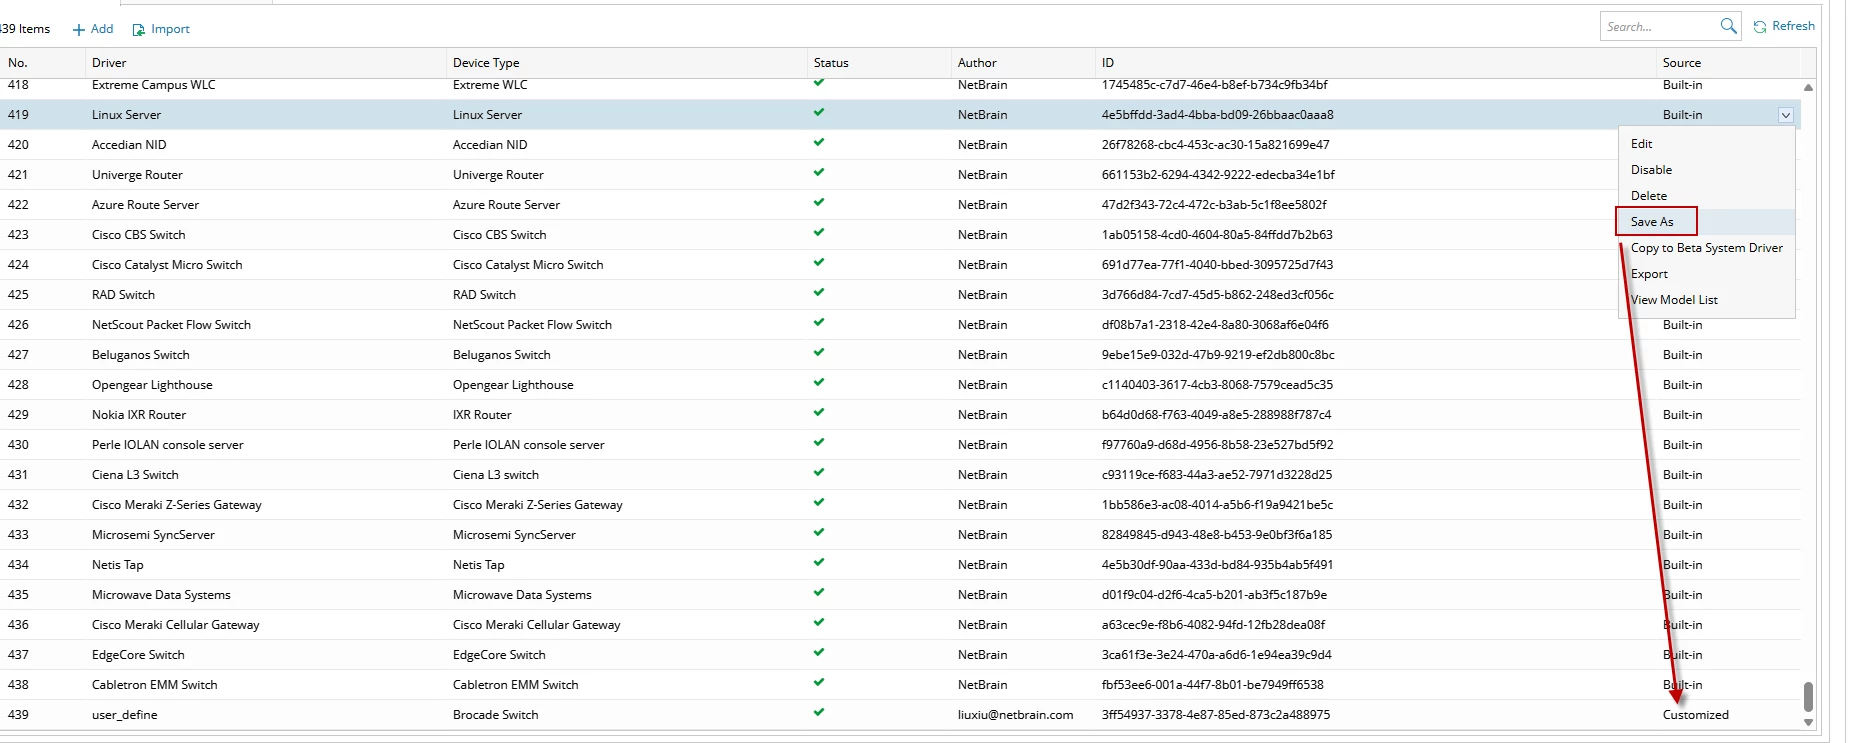This screenshot has width=1855, height=743.
Task: Click ID 3ff54937-3378-4e87-85ed-873c2a488975
Action: pos(1216,715)
